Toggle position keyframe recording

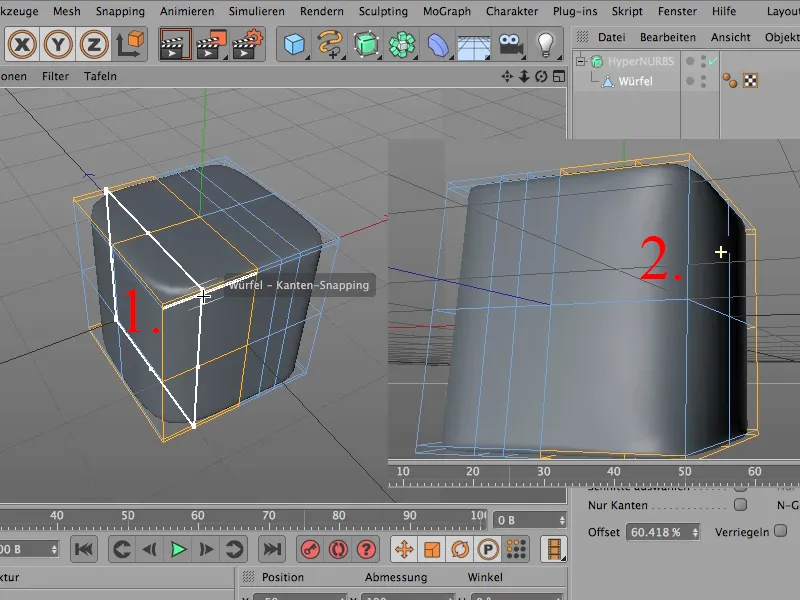pos(404,549)
